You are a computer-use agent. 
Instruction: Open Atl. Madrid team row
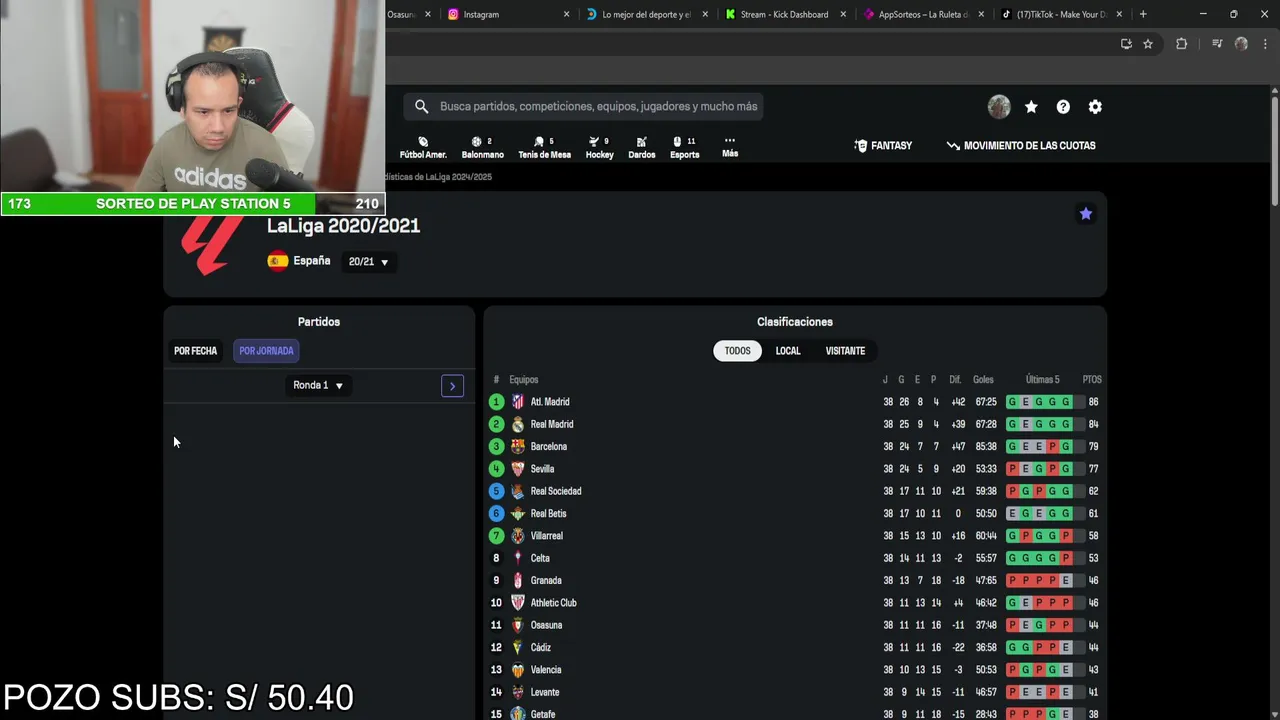click(x=795, y=402)
